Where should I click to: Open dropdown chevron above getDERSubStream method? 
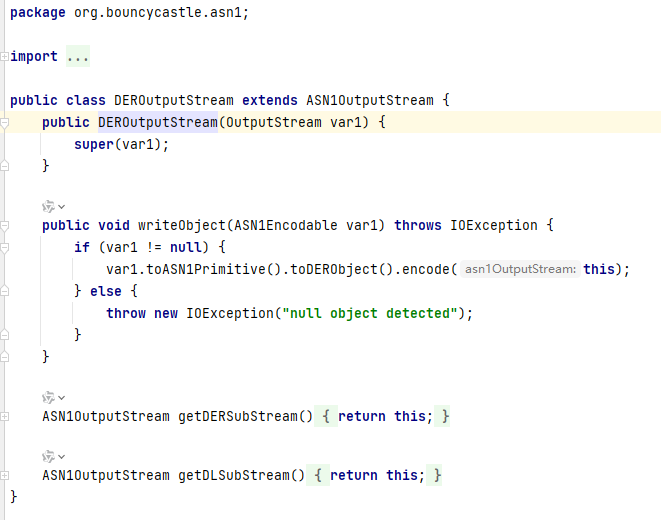[x=62, y=398]
